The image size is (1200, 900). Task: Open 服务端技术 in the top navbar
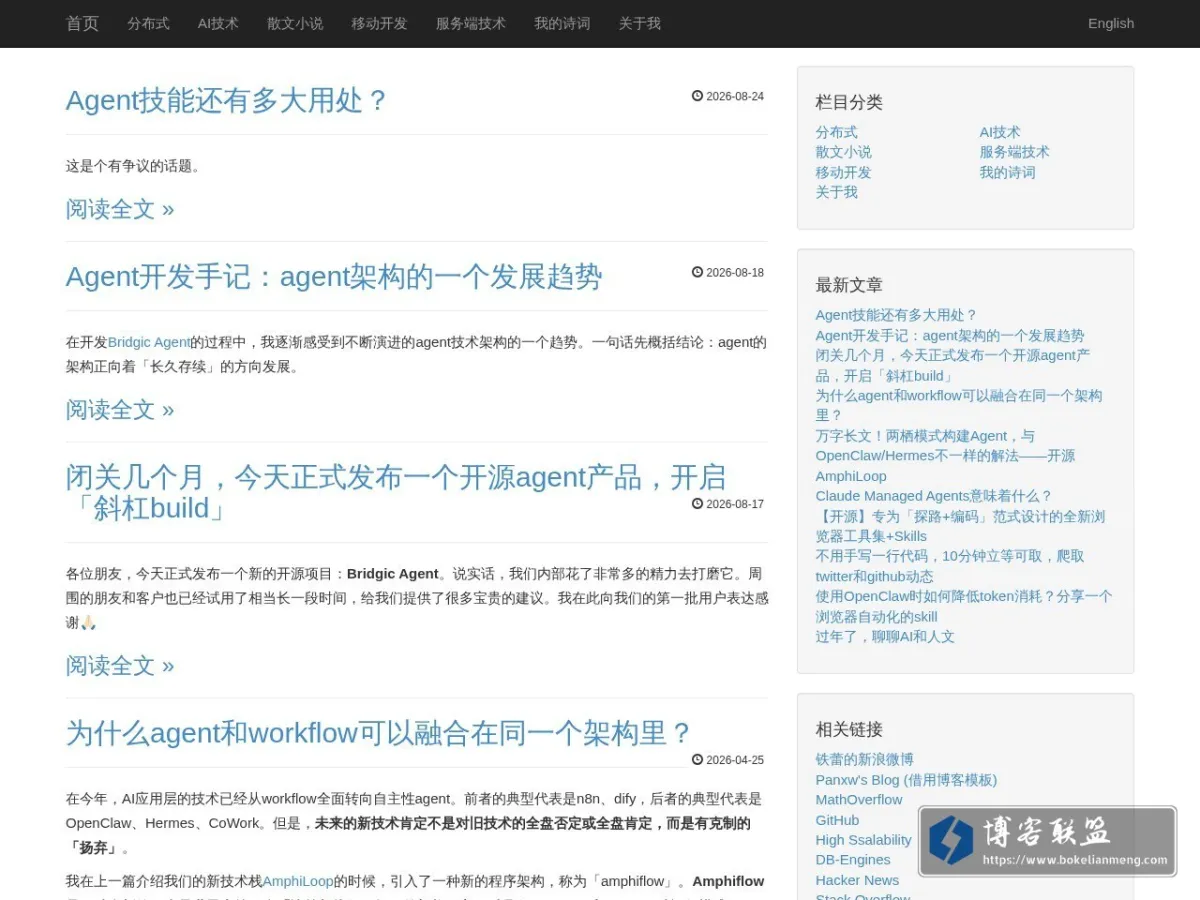(471, 23)
